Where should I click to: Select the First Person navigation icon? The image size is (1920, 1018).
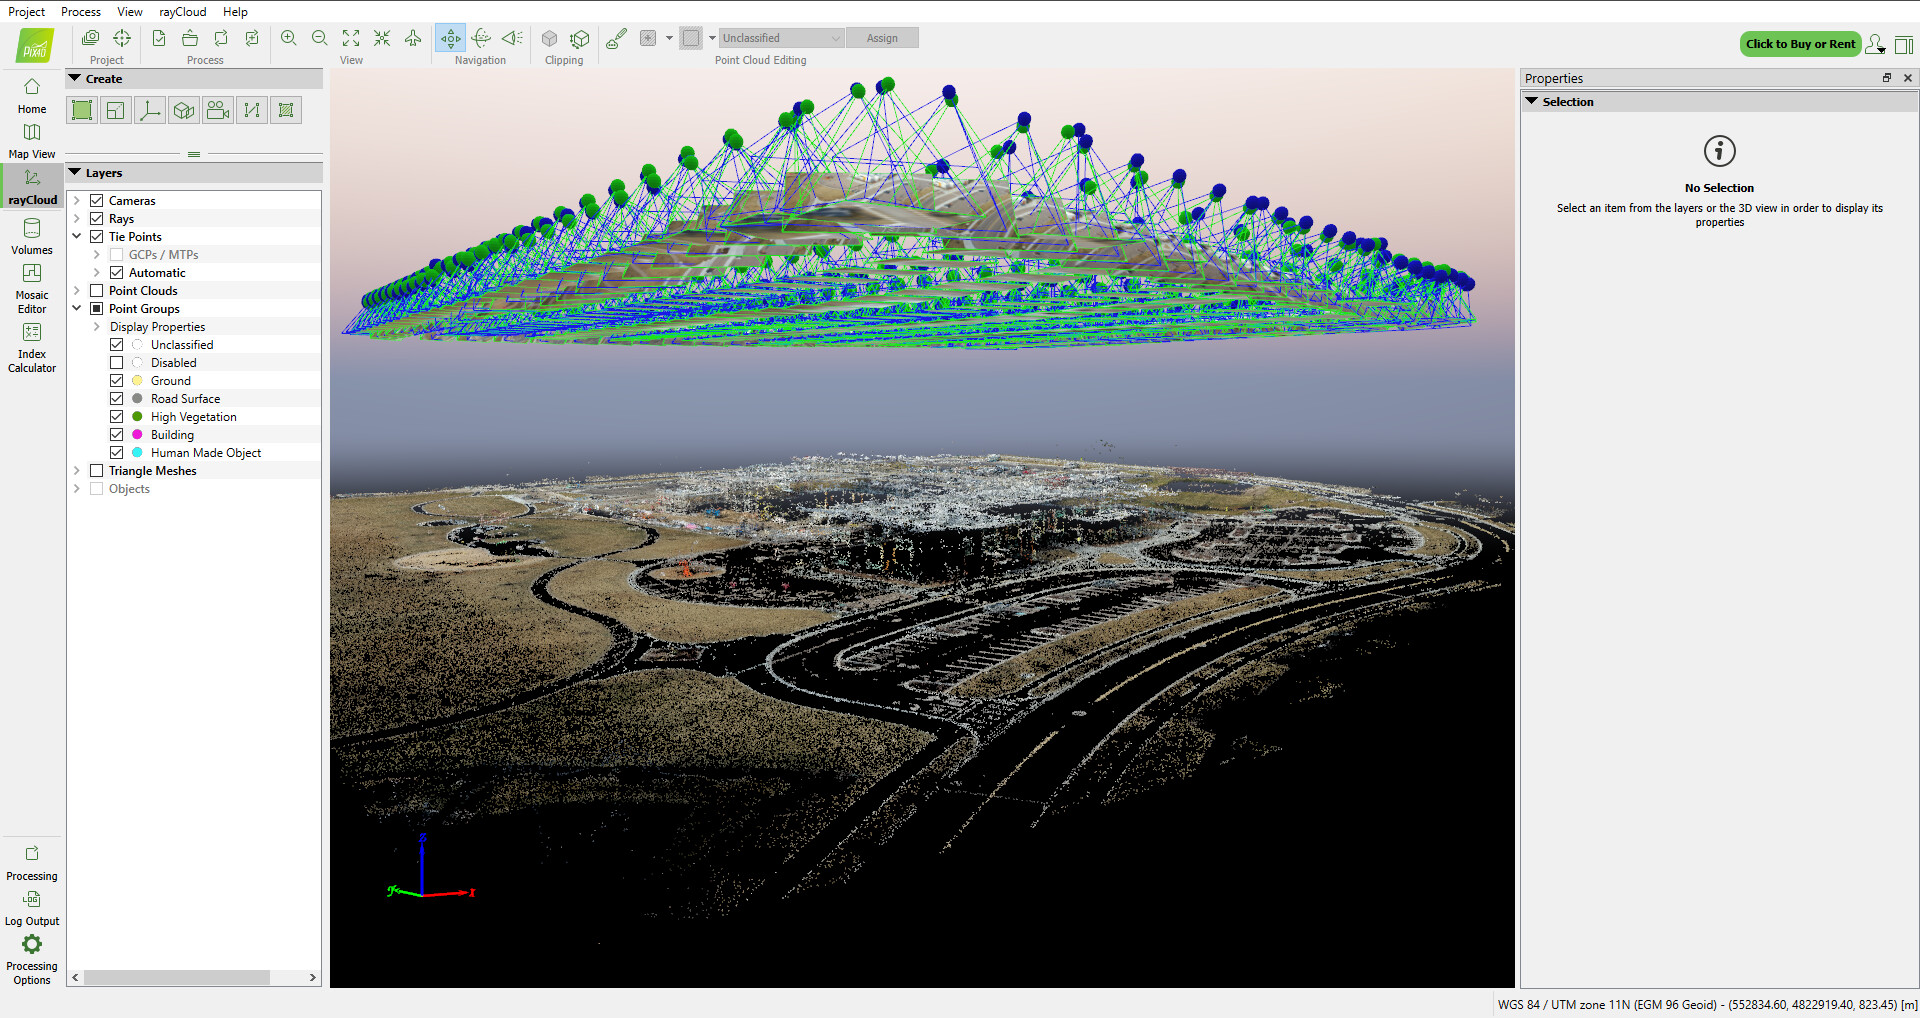(512, 38)
